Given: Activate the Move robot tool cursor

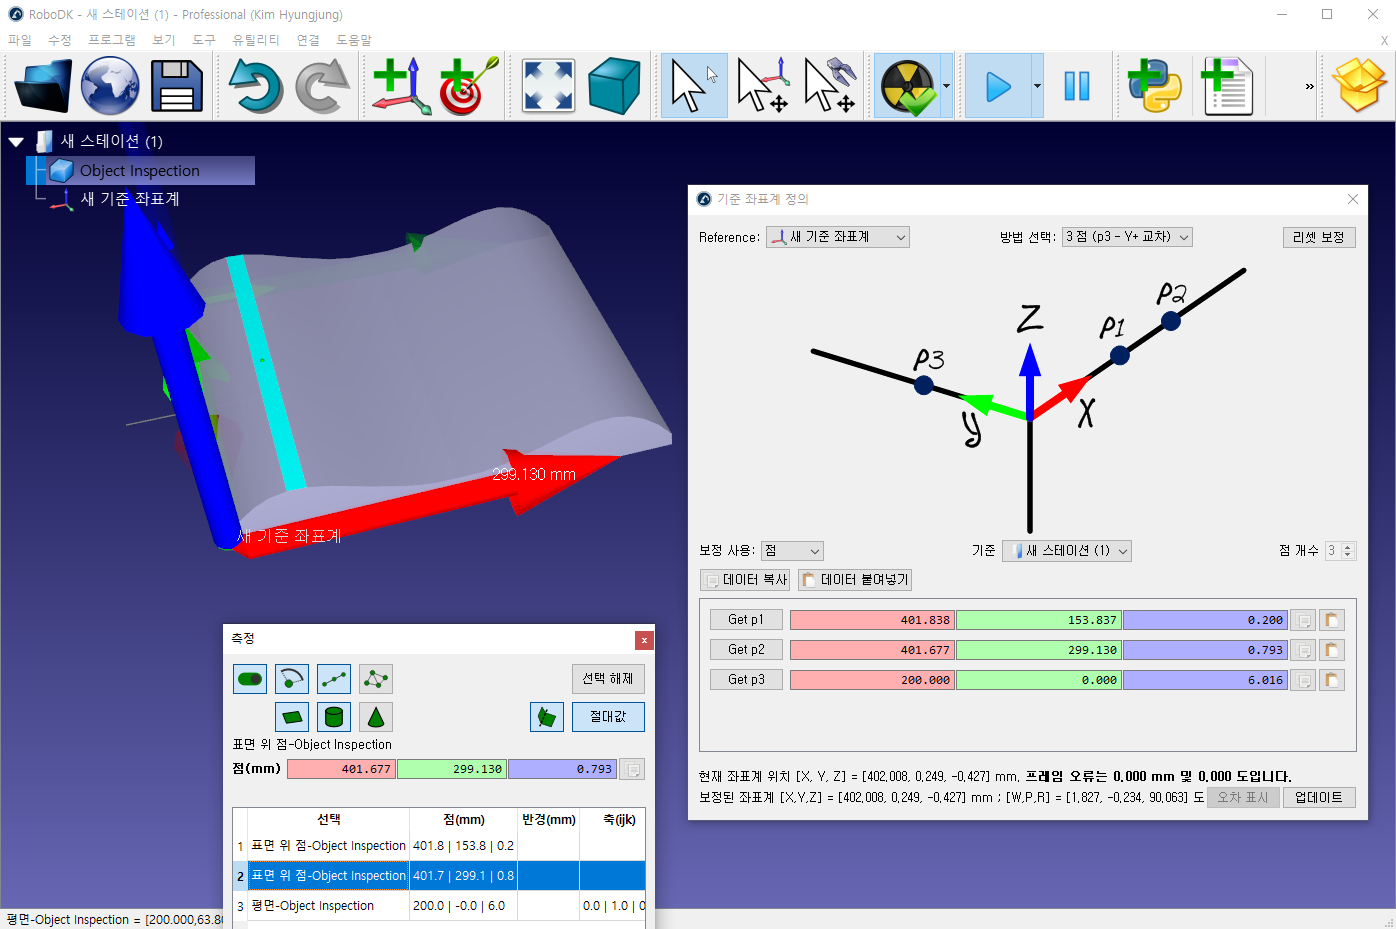Looking at the screenshot, I should coord(830,86).
